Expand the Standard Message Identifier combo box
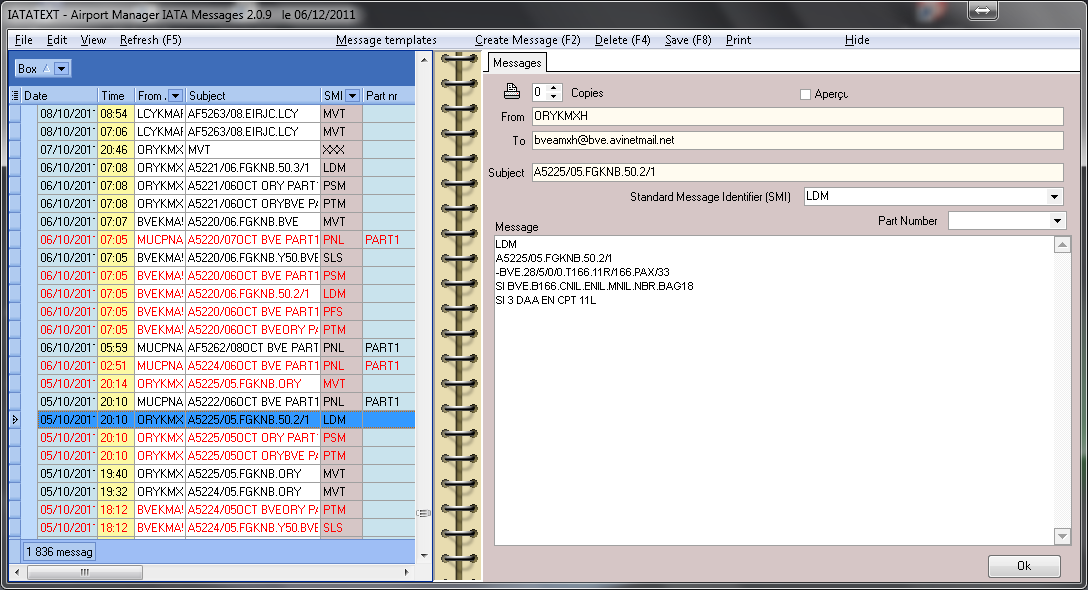 pyautogui.click(x=1054, y=197)
